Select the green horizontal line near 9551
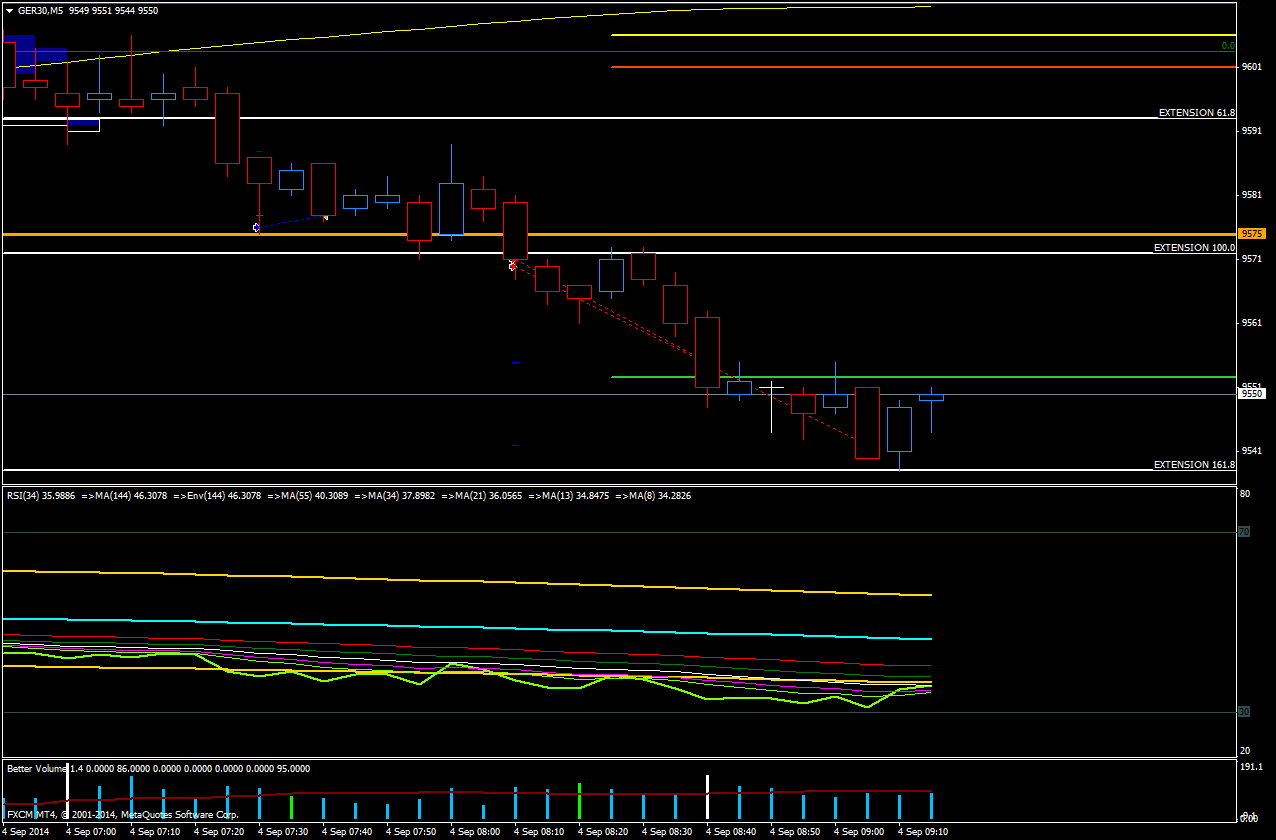The height and width of the screenshot is (840, 1276). click(900, 377)
